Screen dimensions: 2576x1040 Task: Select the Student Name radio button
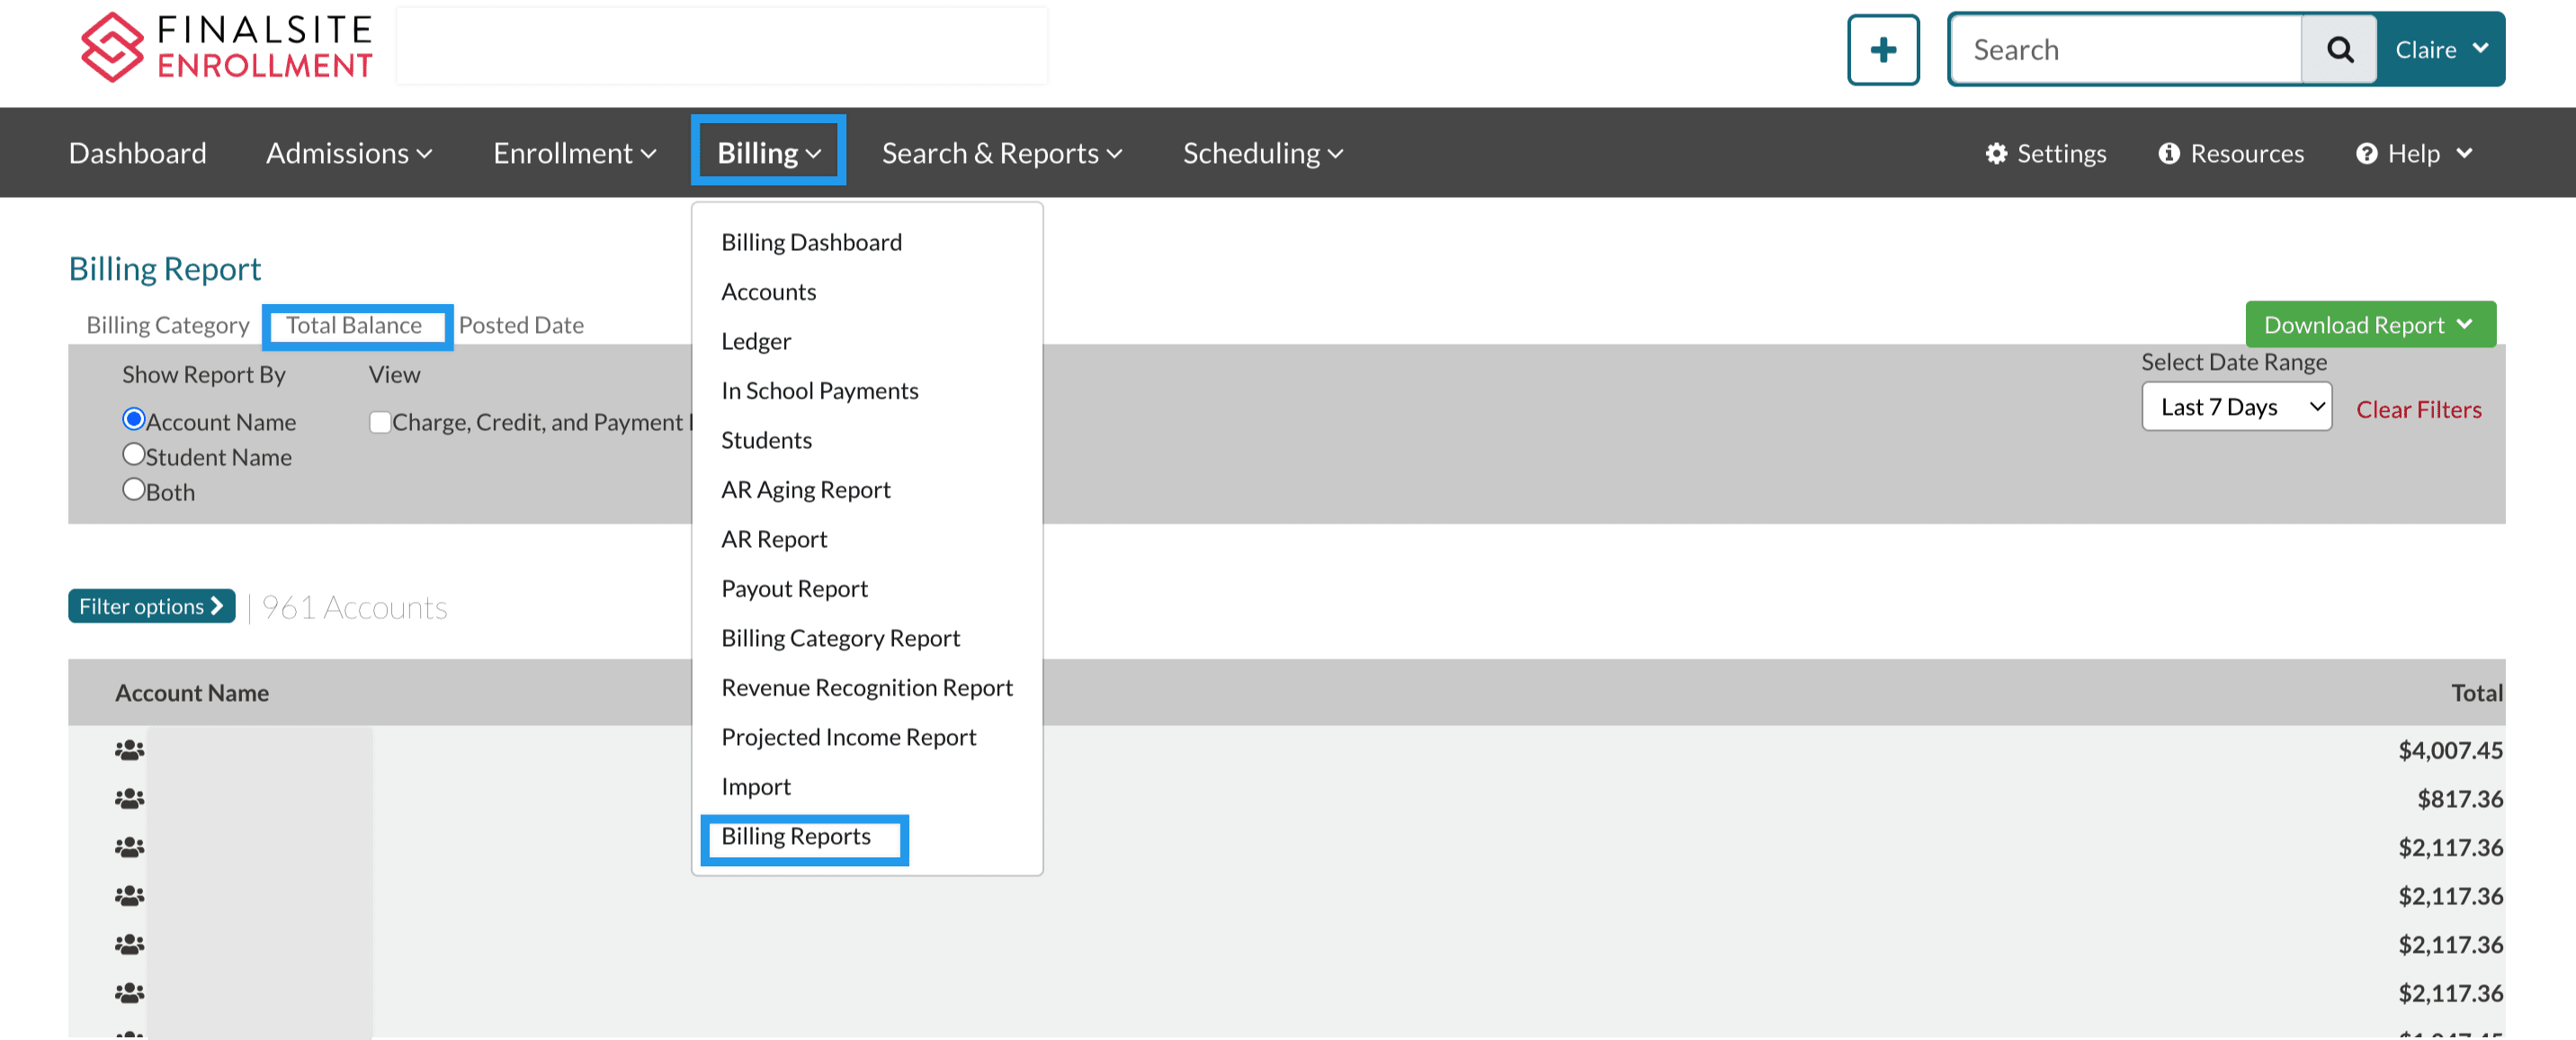[x=134, y=455]
